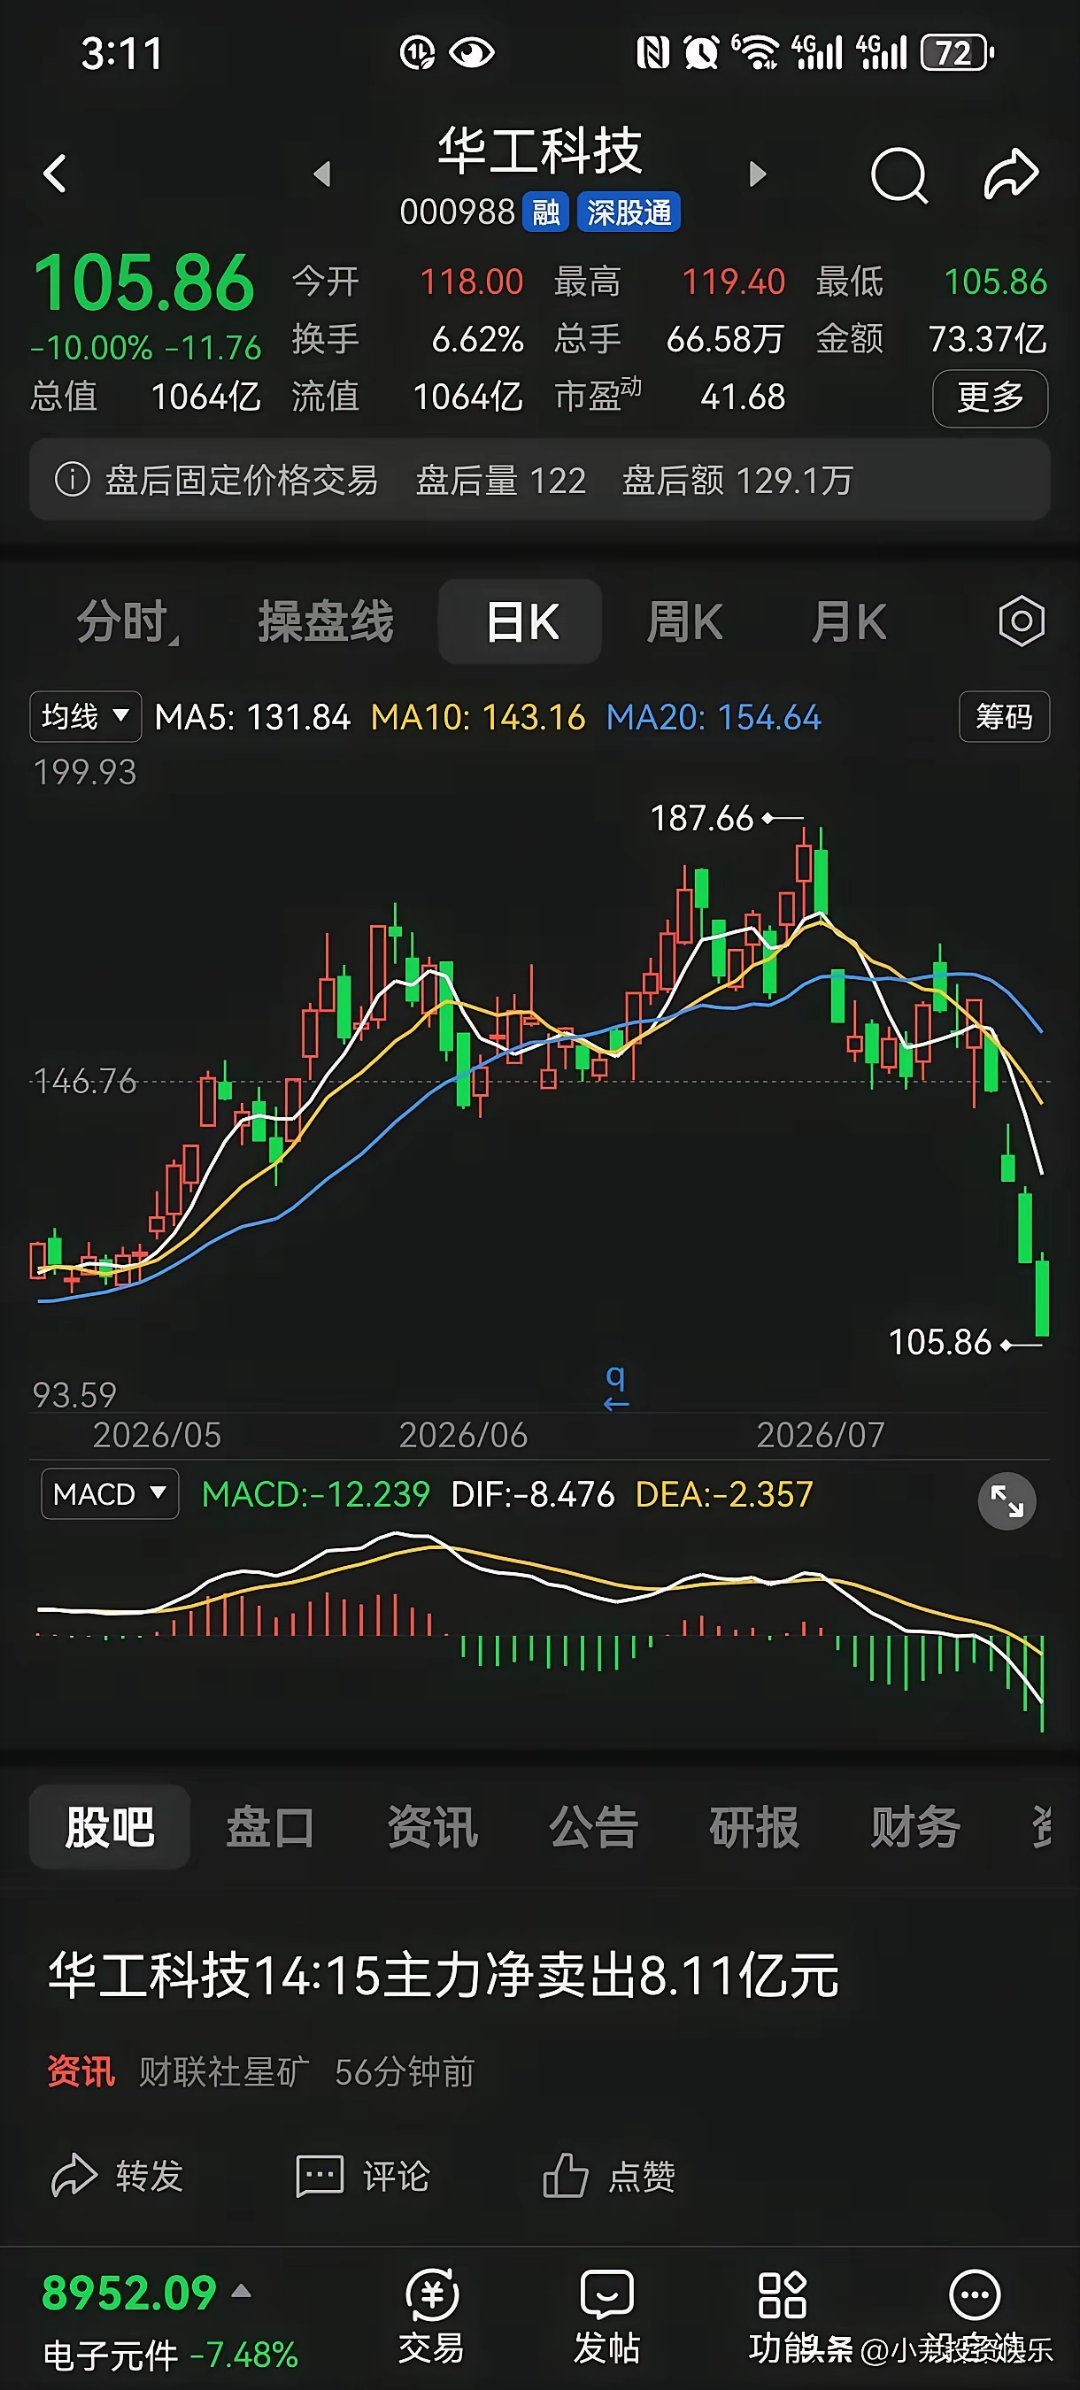Viewport: 1080px width, 2390px height.
Task: Tap the 筹码 chip distribution button
Action: click(x=1004, y=716)
